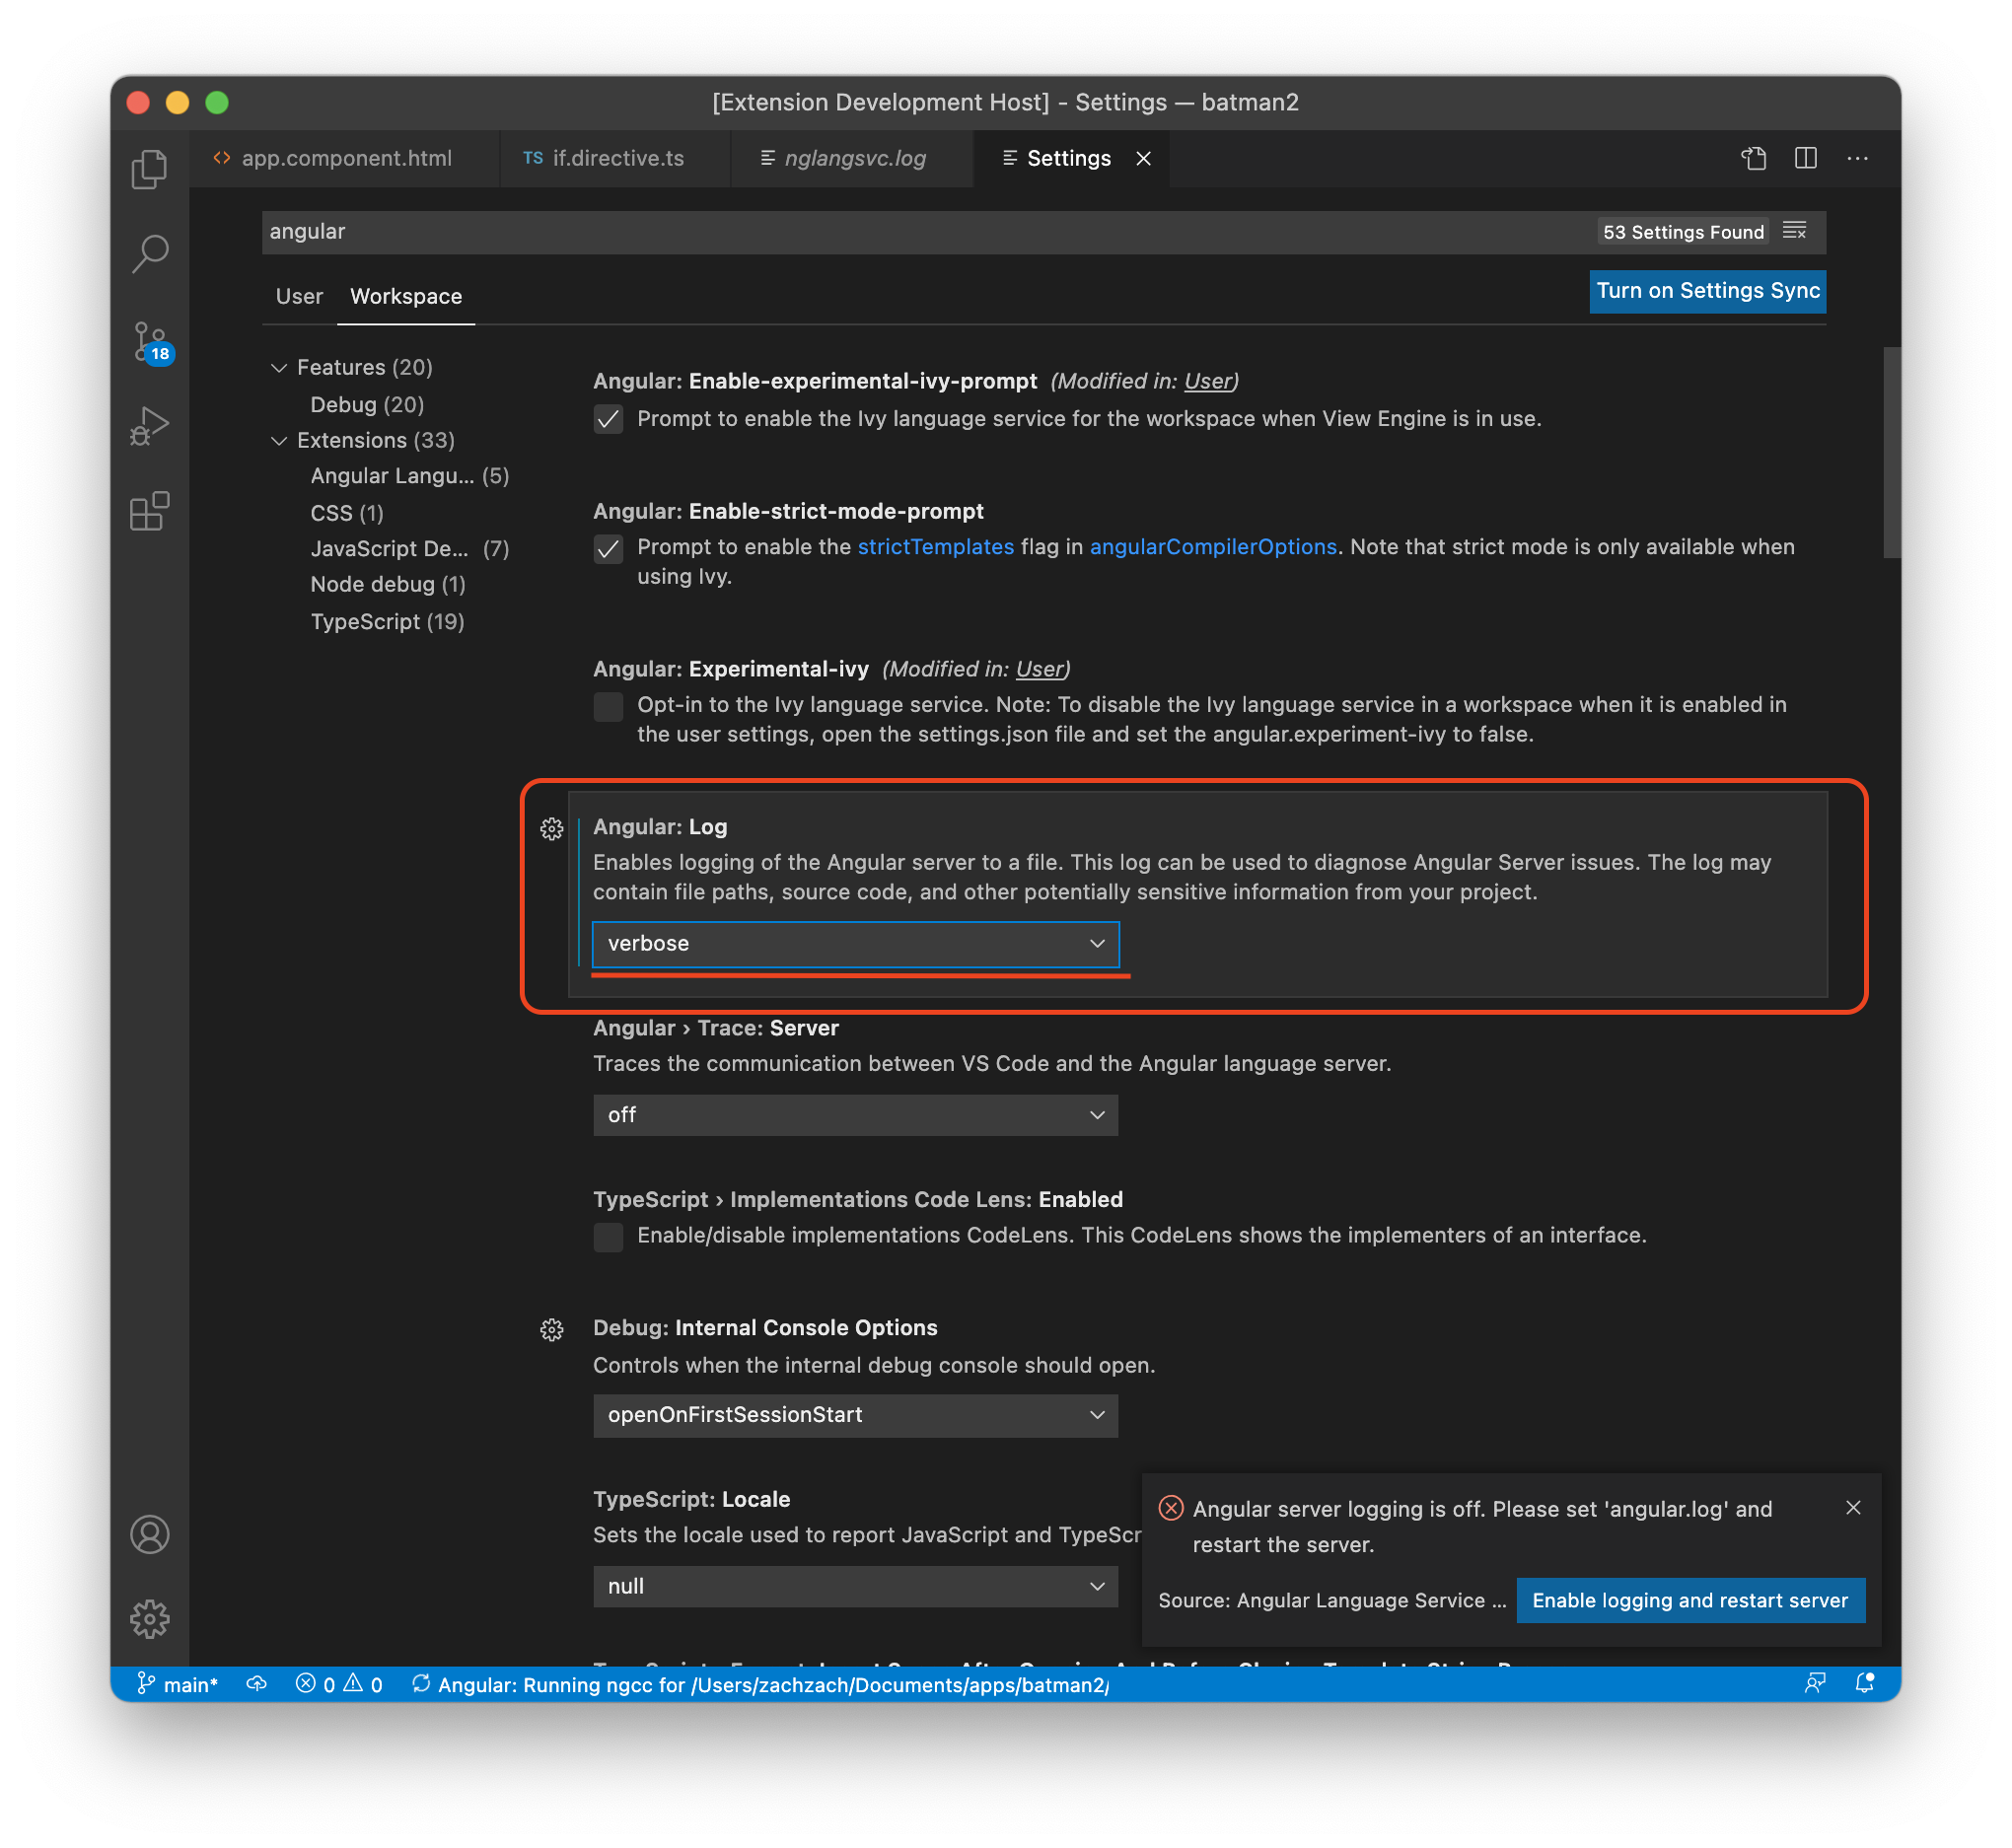Viewport: 2012px width, 1848px height.
Task: Open the editor More Actions ellipsis
Action: point(1858,158)
